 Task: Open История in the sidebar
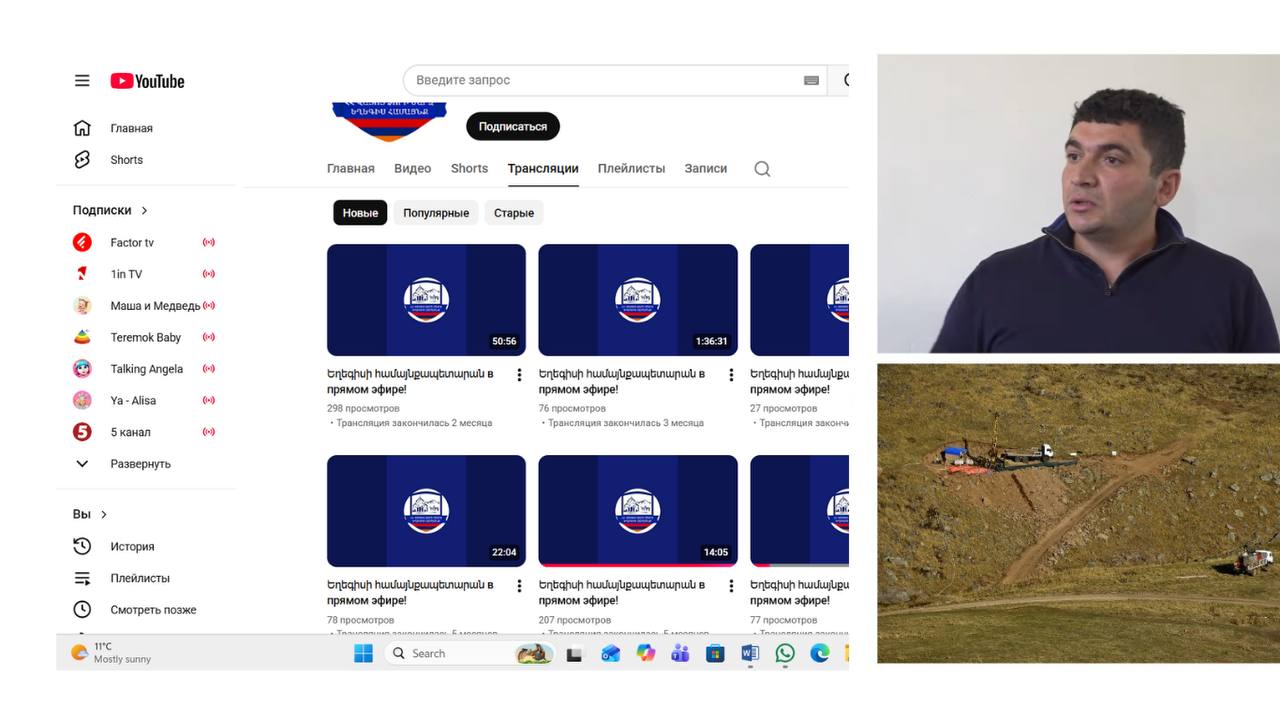pyautogui.click(x=132, y=547)
